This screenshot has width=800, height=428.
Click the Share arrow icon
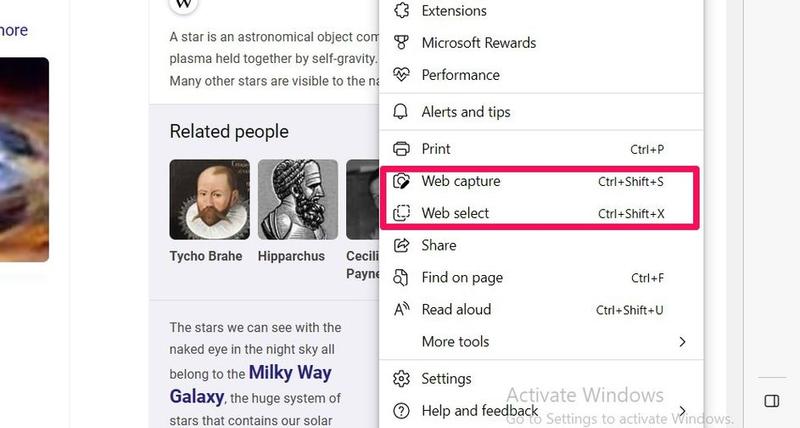tap(402, 245)
